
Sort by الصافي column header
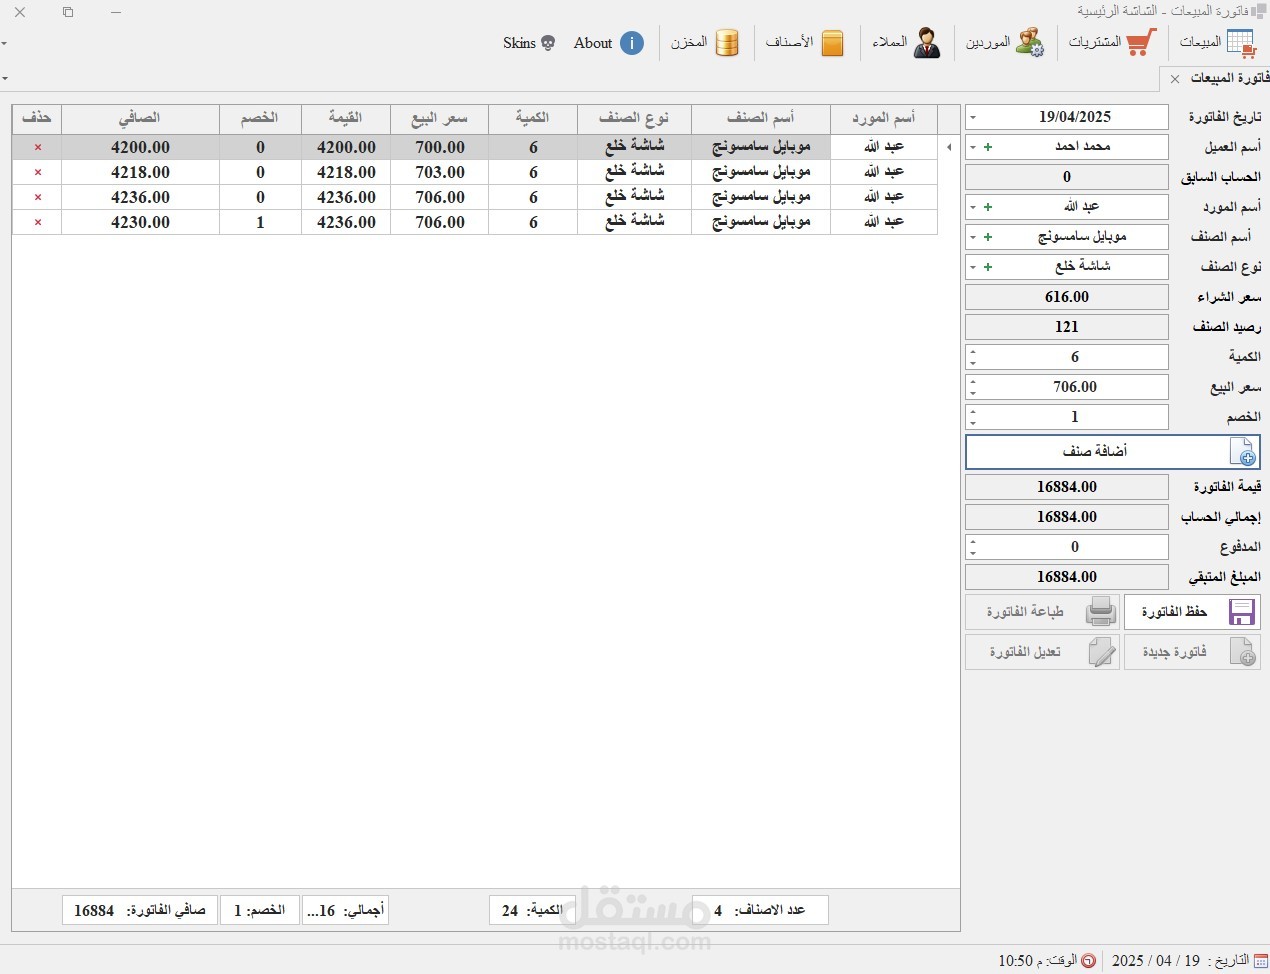click(140, 119)
